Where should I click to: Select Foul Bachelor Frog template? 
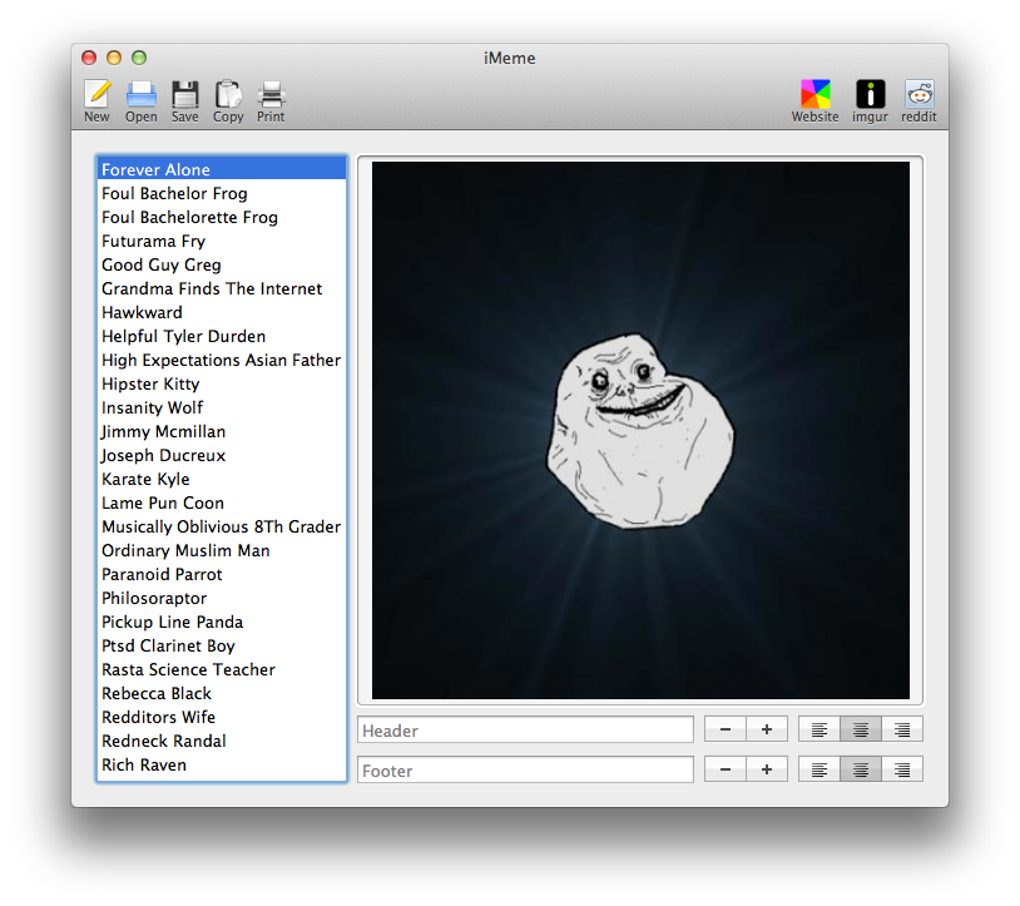[222, 193]
